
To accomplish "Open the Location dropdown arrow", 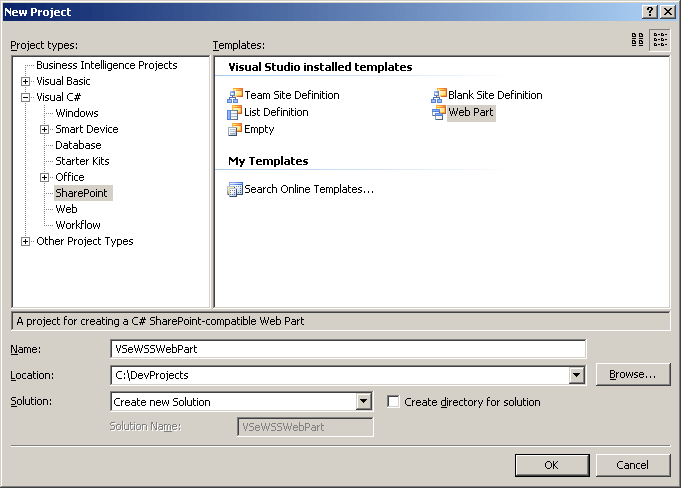I will pos(576,375).
